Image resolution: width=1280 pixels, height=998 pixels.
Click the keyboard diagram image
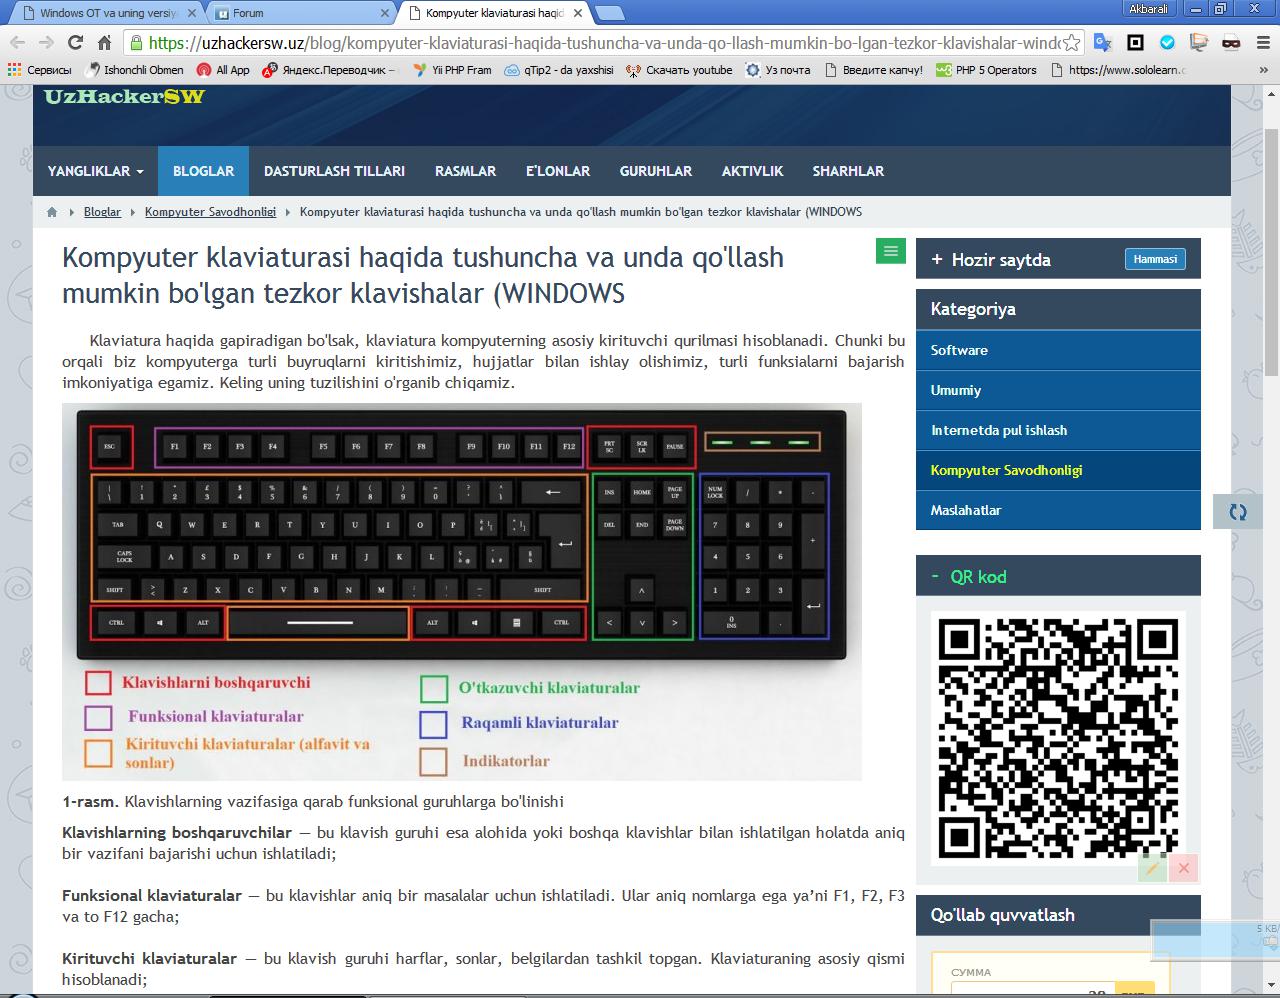tap(461, 590)
